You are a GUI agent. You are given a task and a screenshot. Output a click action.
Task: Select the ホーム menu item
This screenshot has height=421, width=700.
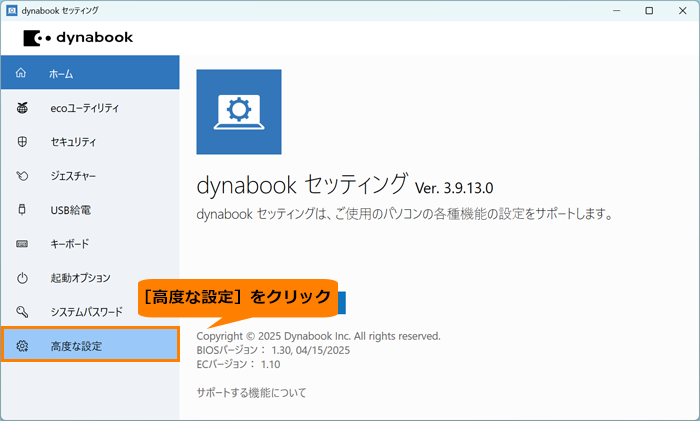pyautogui.click(x=90, y=72)
